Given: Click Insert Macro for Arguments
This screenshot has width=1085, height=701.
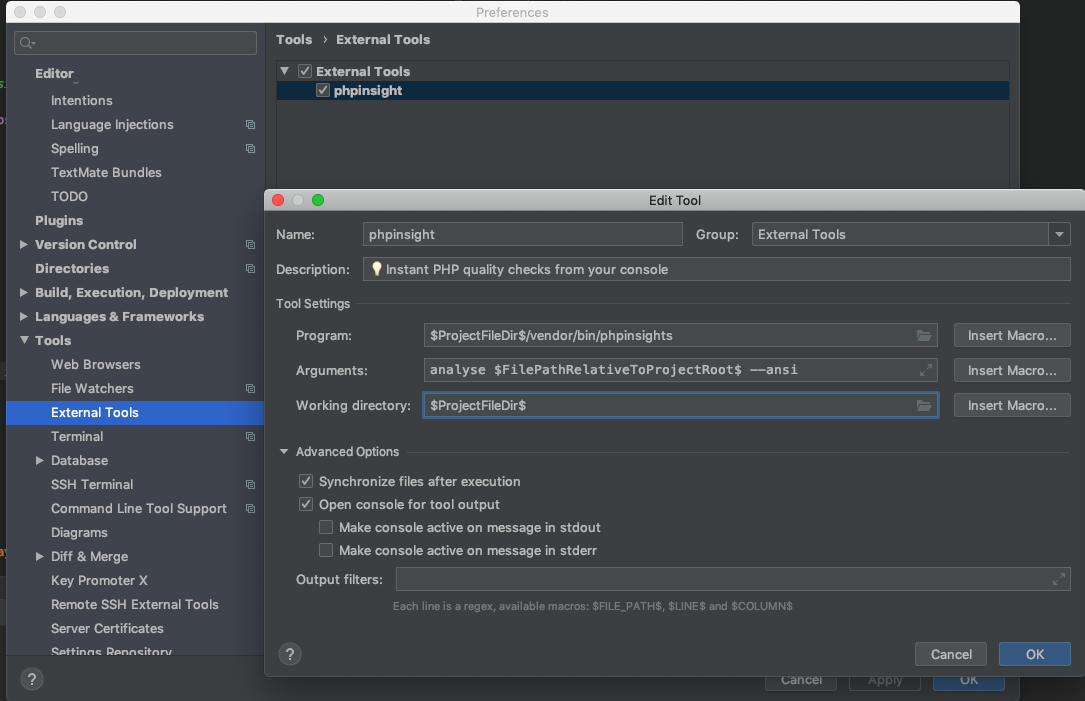Looking at the screenshot, I should tap(1012, 370).
